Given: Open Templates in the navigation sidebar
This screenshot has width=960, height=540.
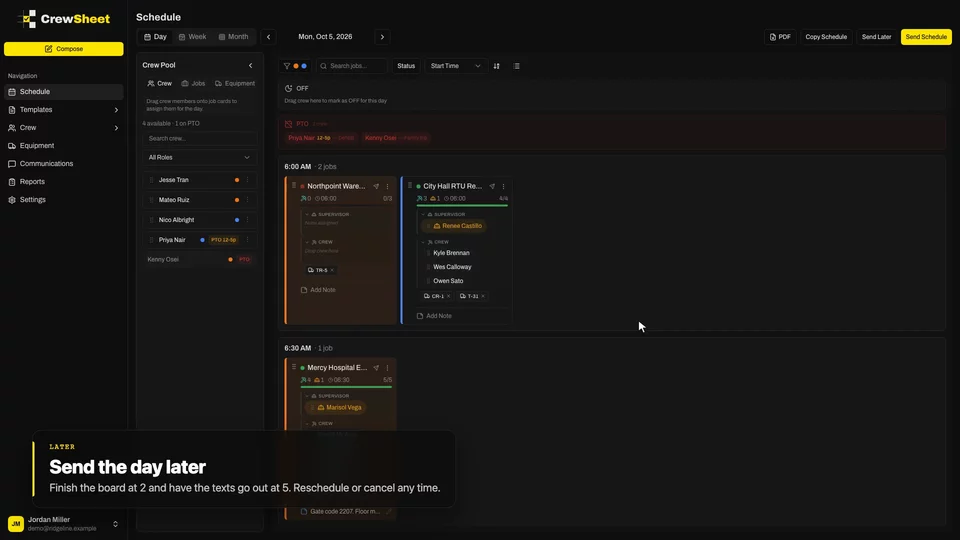Looking at the screenshot, I should tap(64, 110).
